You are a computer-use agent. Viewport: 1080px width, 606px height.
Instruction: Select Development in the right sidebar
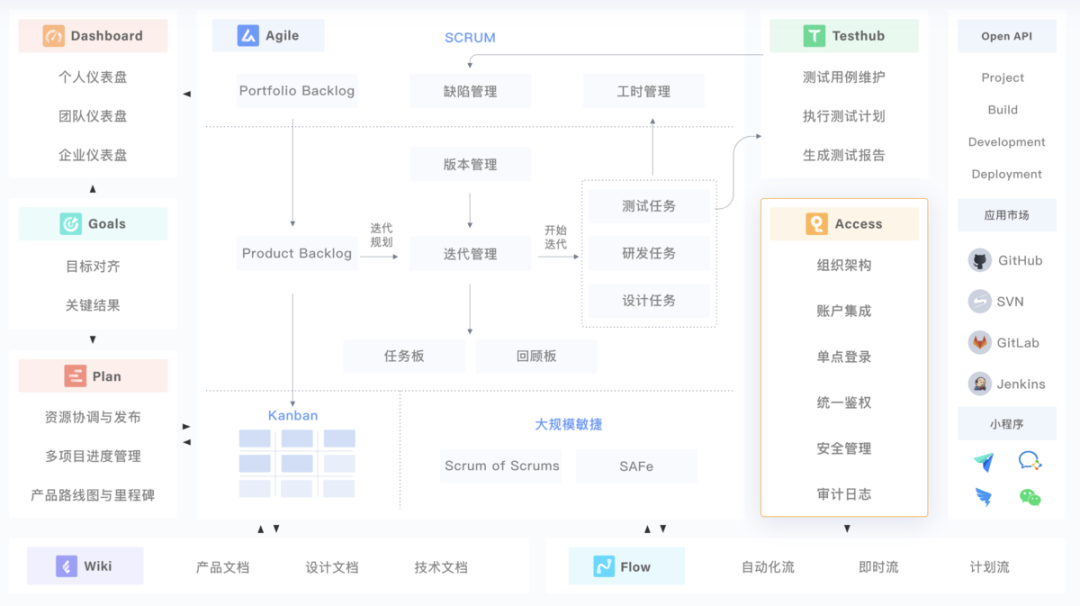pyautogui.click(x=1007, y=142)
